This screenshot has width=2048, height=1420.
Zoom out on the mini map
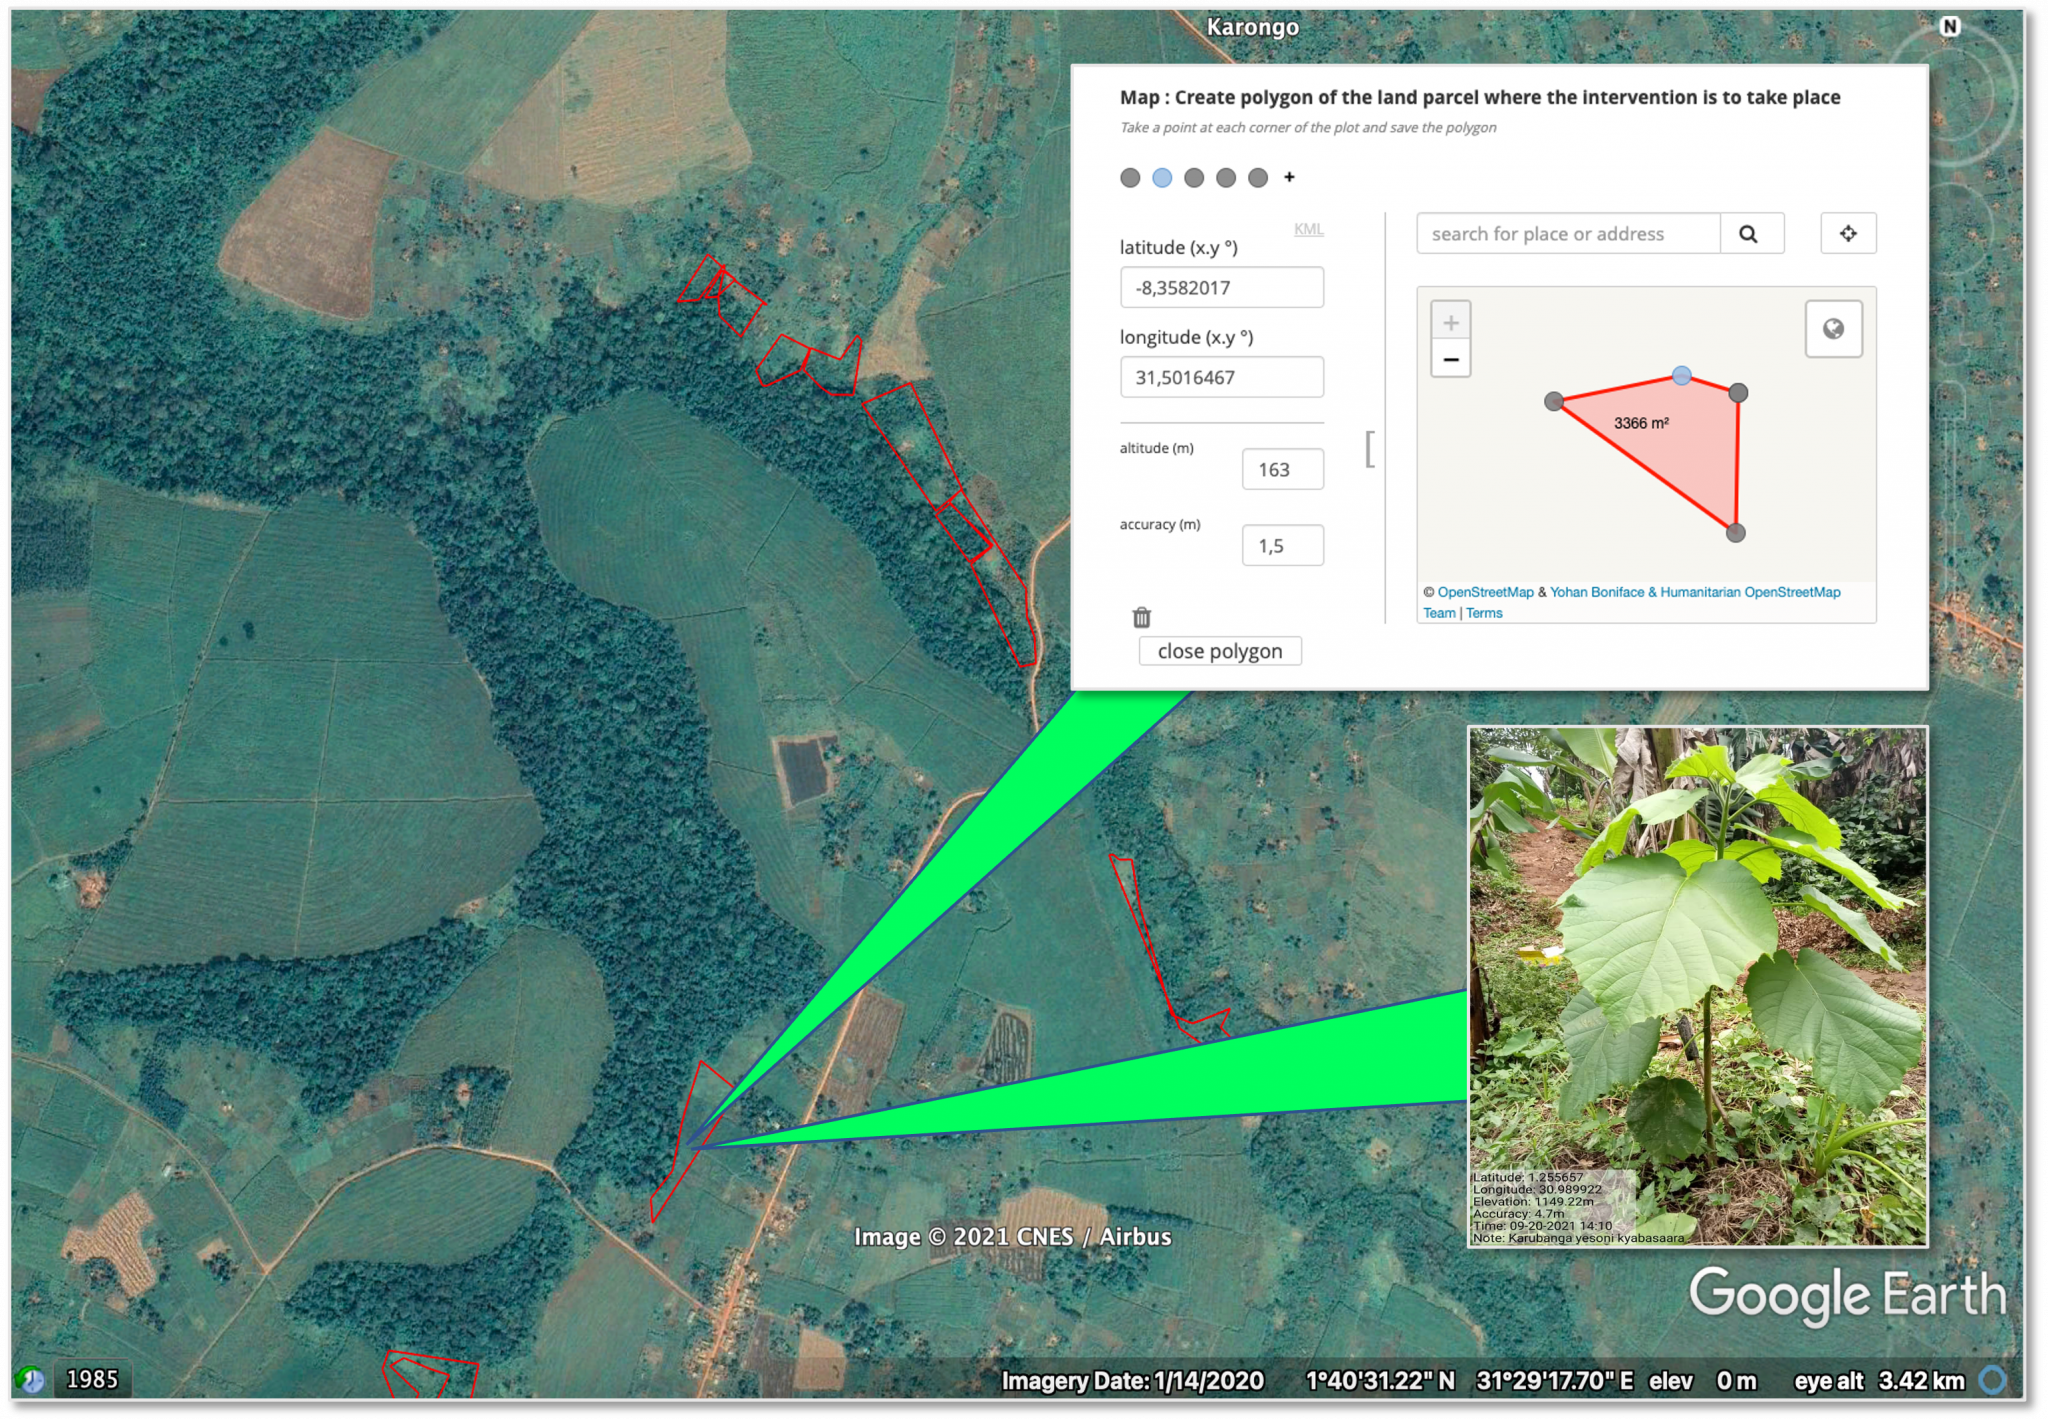(x=1451, y=359)
